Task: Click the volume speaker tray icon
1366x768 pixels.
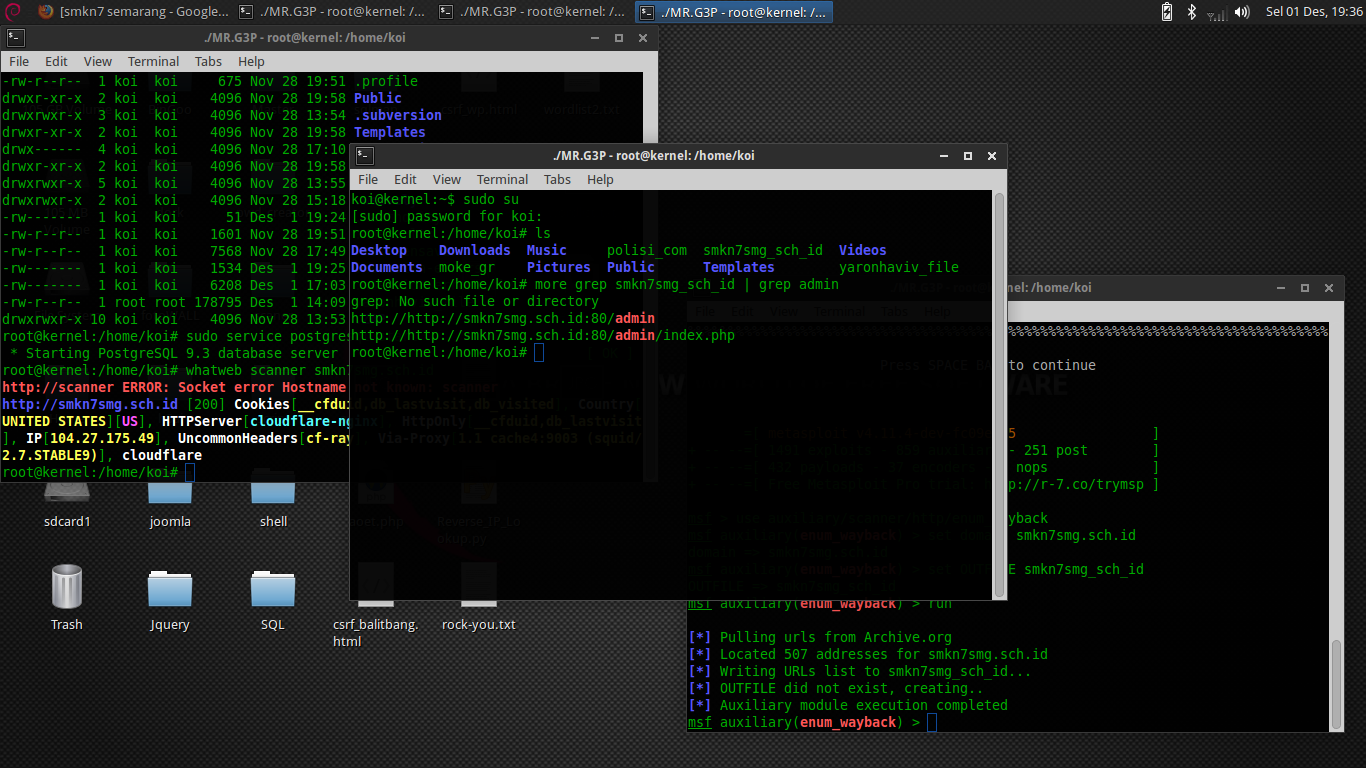Action: point(1242,12)
